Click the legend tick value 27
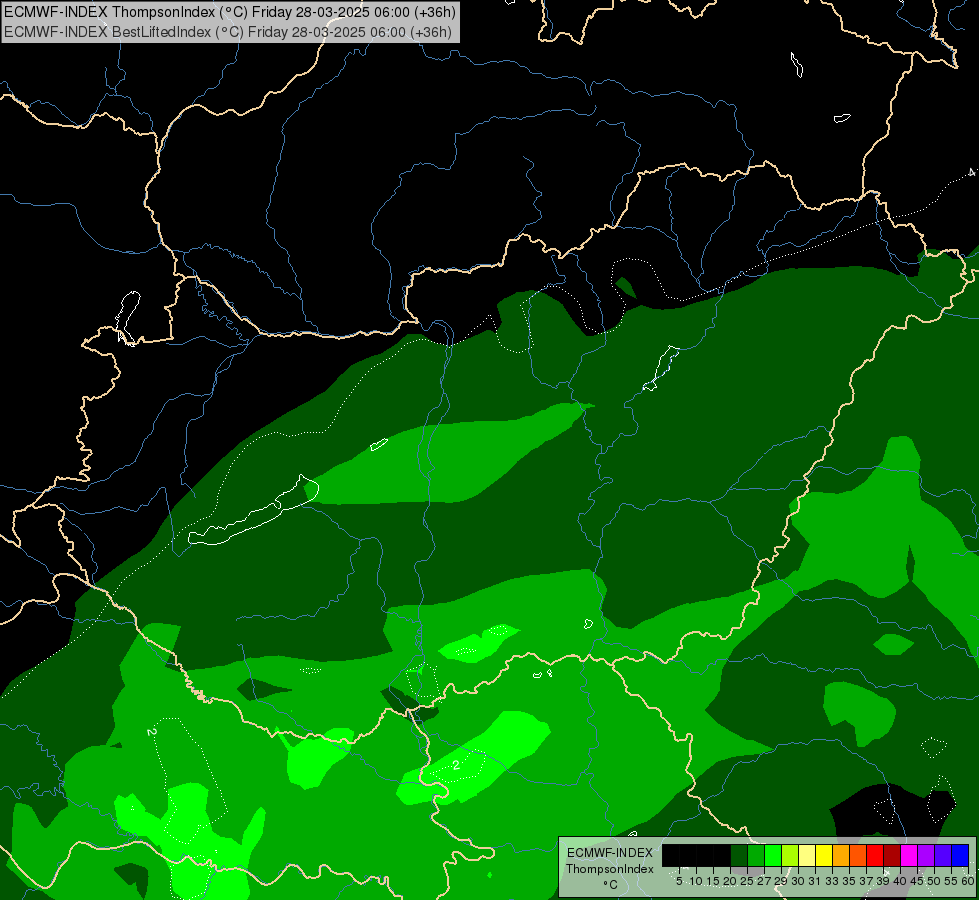 point(764,881)
